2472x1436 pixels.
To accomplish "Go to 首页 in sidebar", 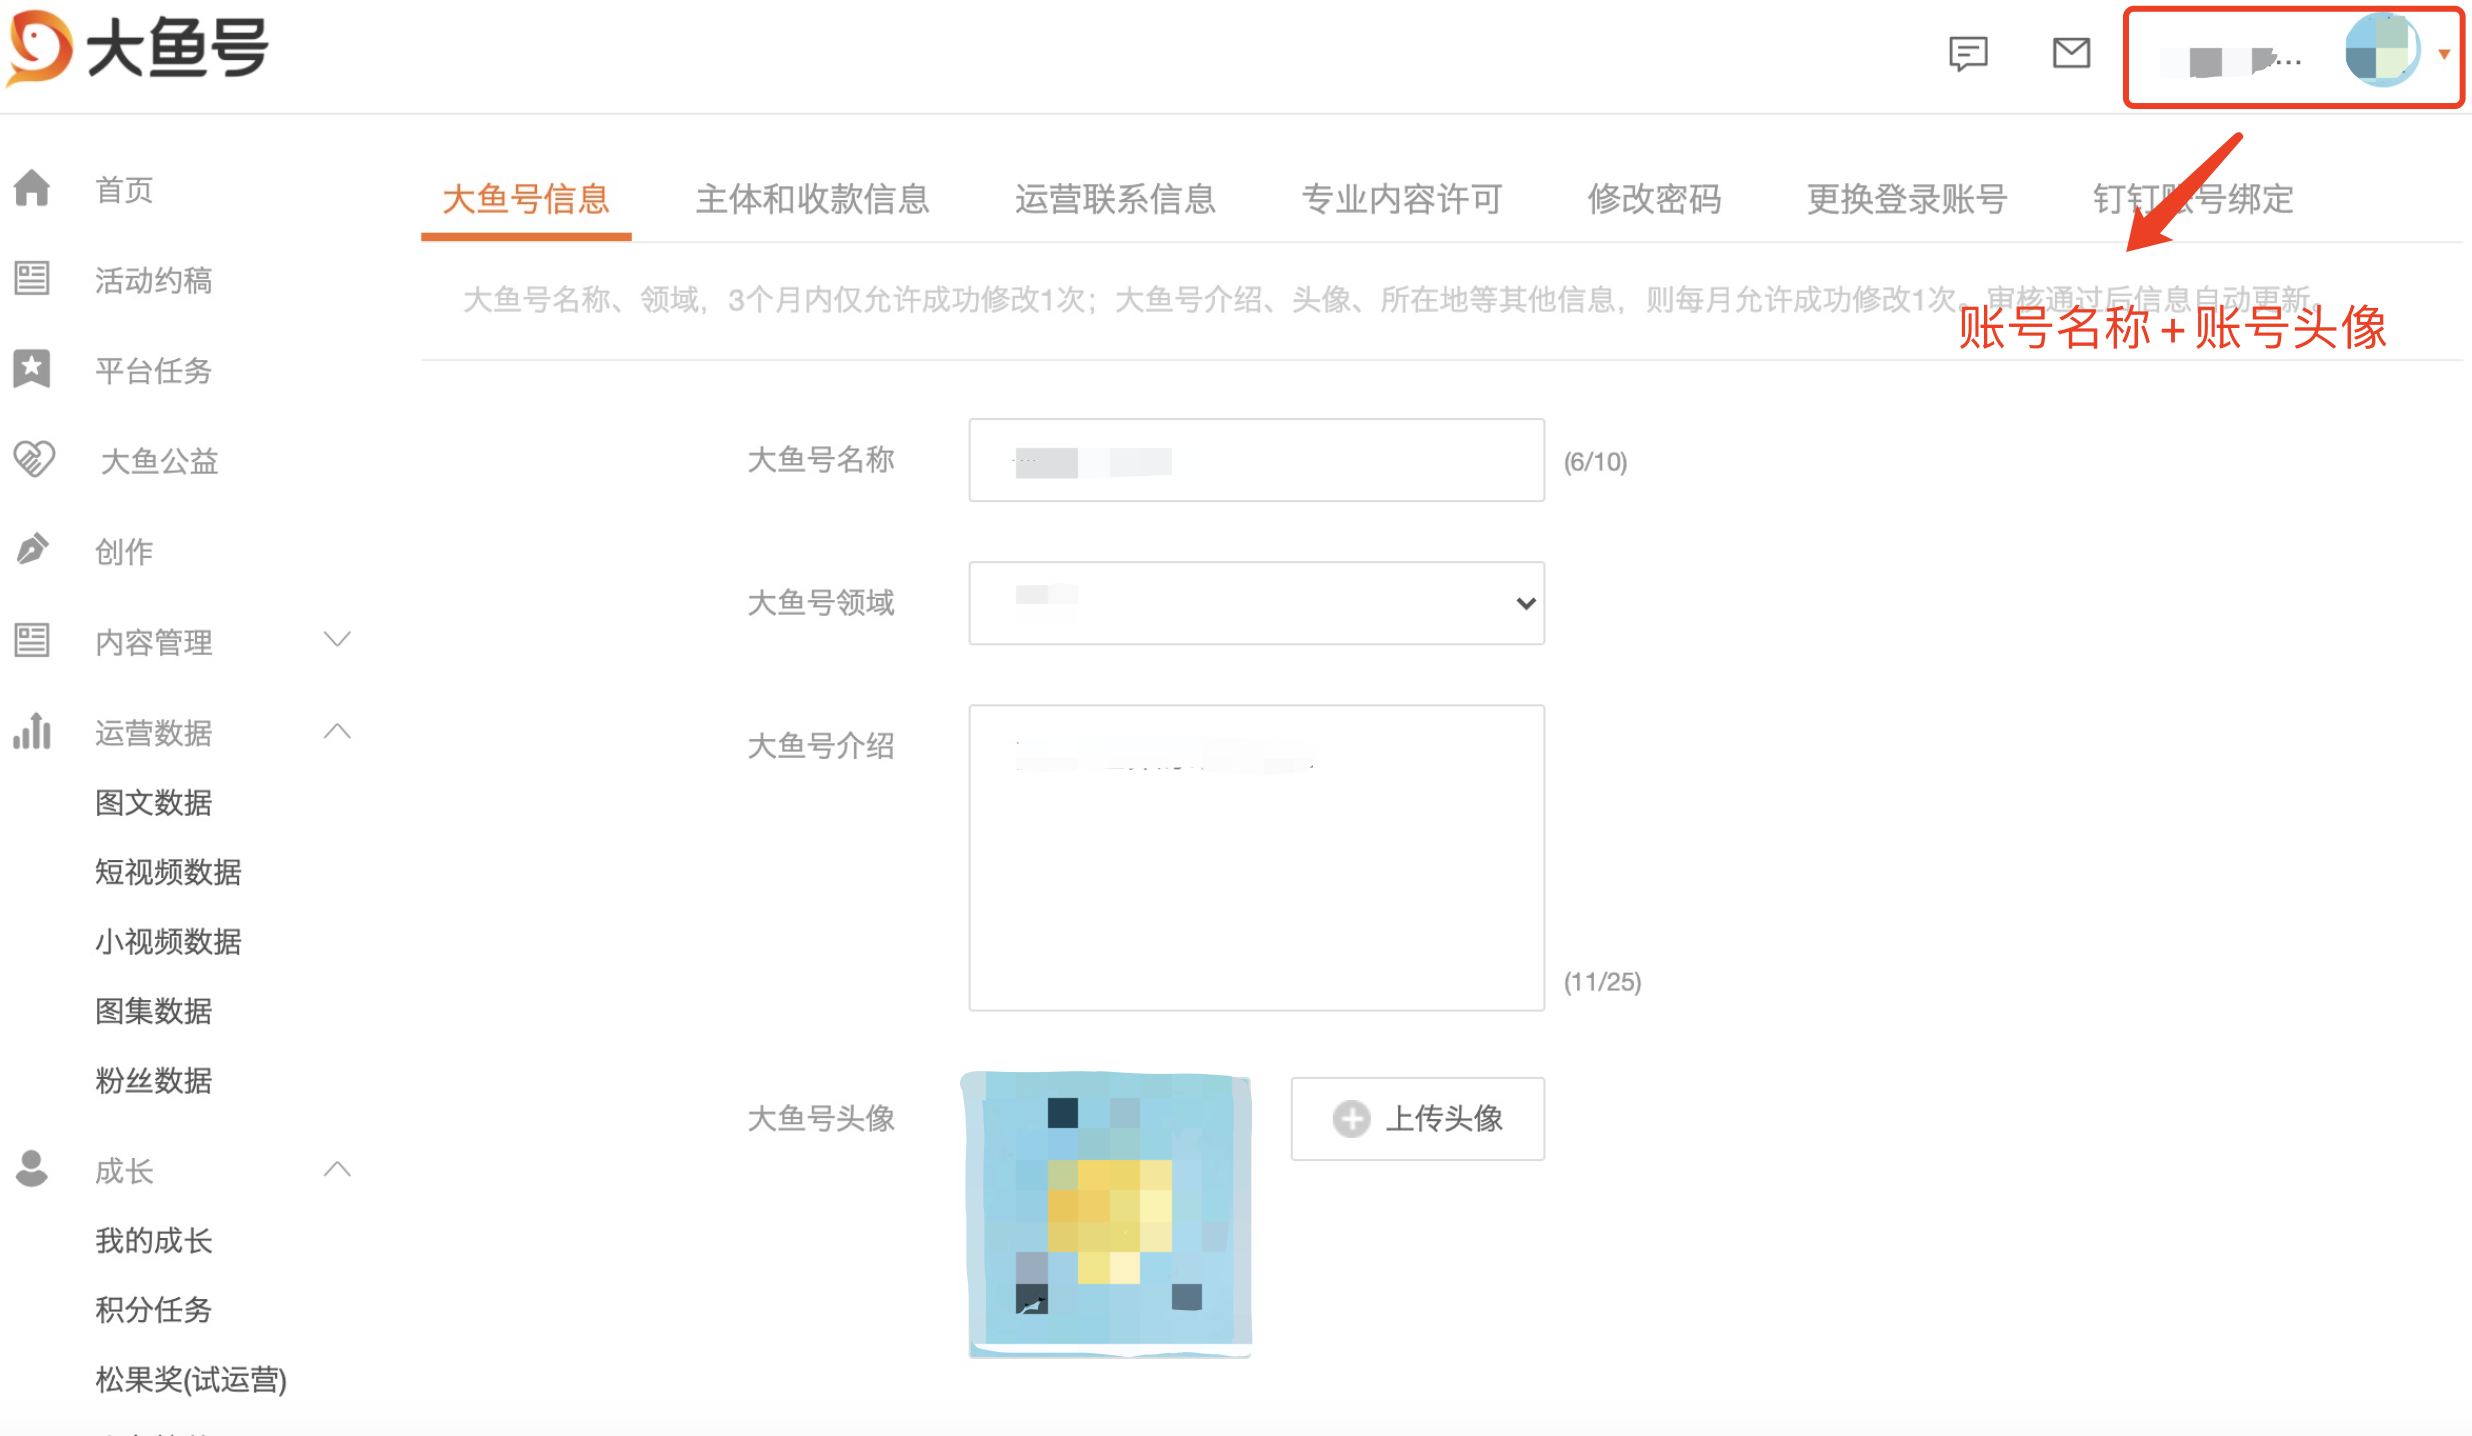I will click(x=124, y=189).
